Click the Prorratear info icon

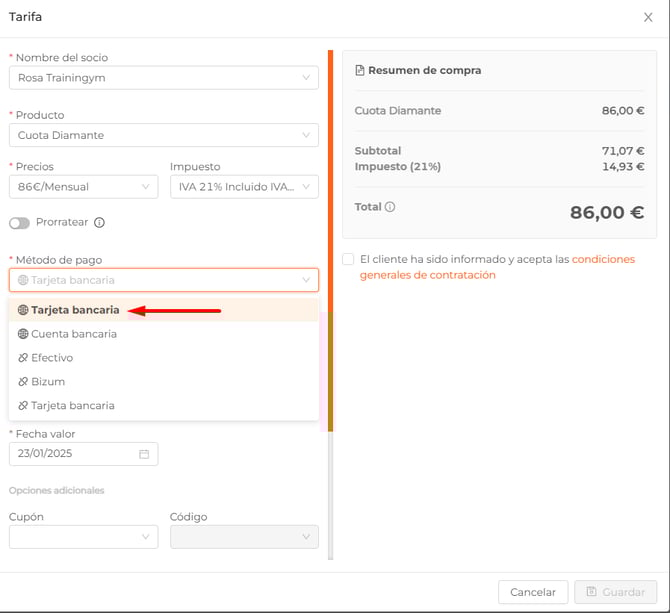99,223
